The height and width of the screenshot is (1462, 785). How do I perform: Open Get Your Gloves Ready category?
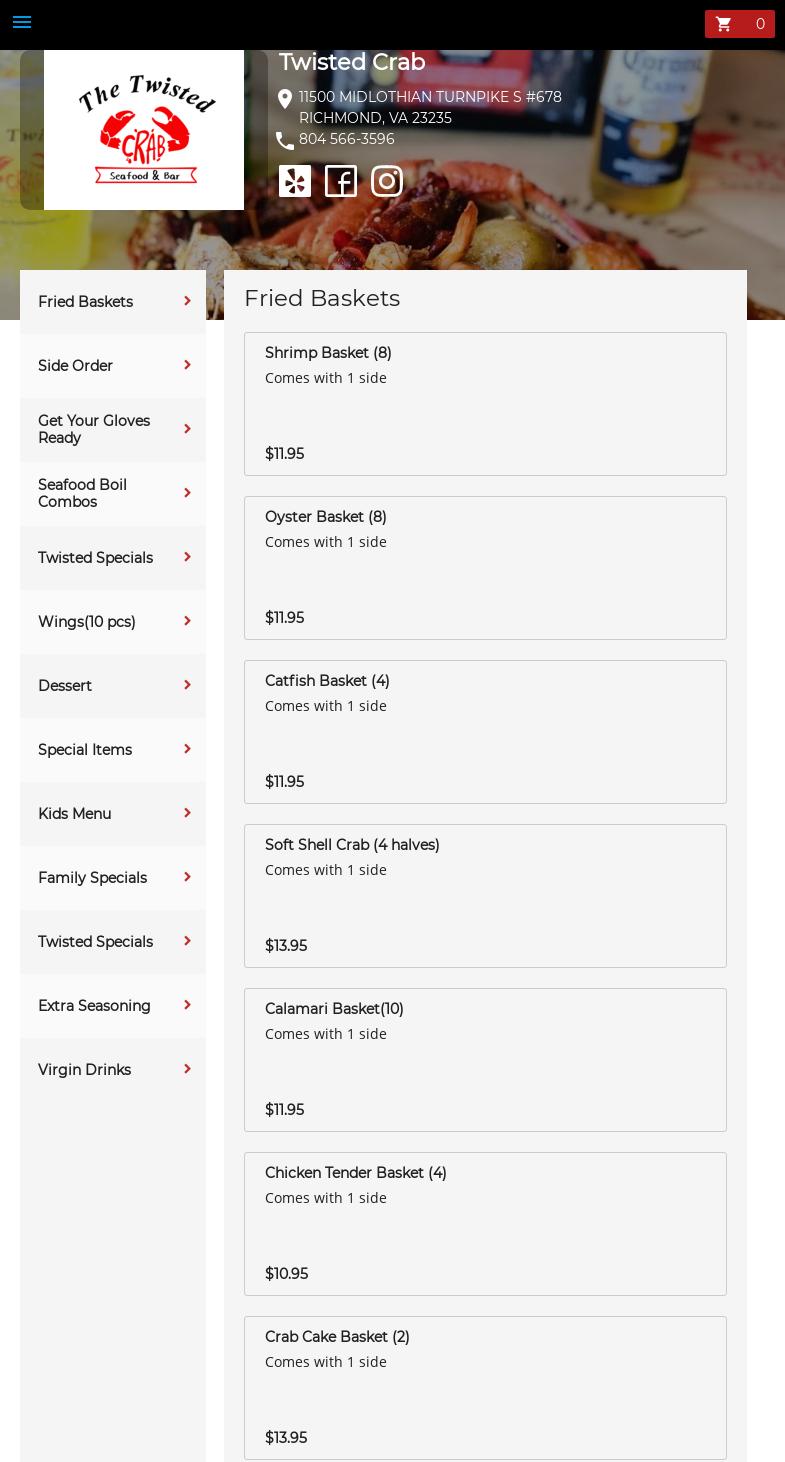click(x=94, y=429)
